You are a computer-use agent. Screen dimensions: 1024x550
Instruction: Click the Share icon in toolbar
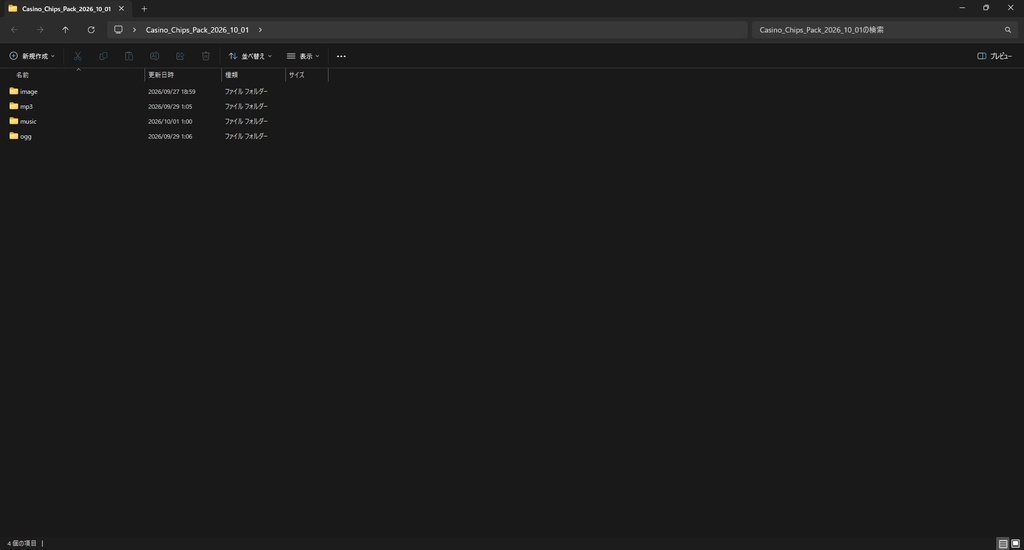180,56
